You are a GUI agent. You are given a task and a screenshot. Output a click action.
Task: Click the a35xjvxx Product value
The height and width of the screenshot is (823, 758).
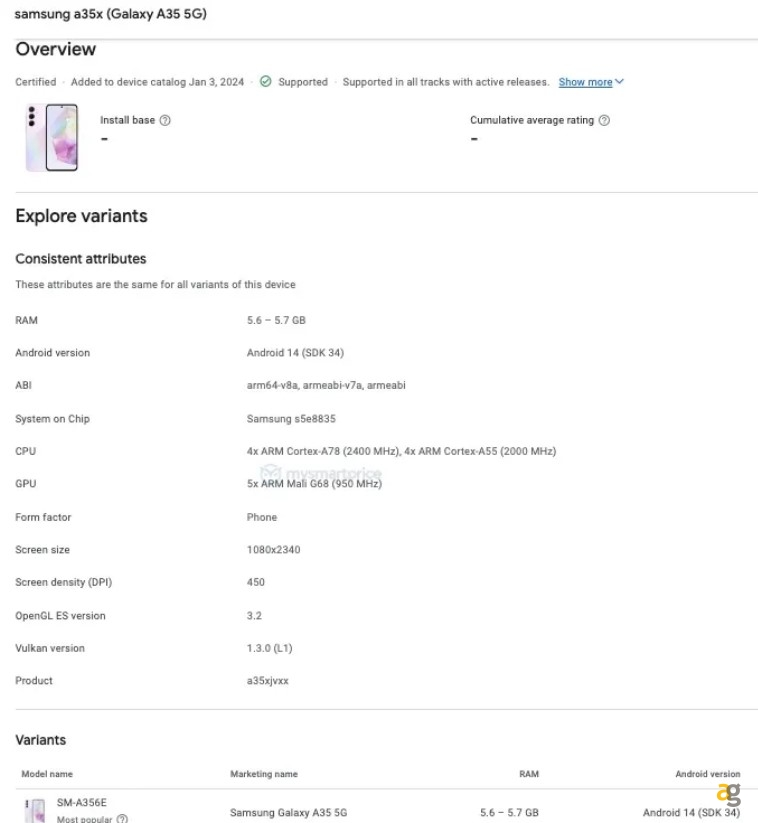click(x=268, y=681)
